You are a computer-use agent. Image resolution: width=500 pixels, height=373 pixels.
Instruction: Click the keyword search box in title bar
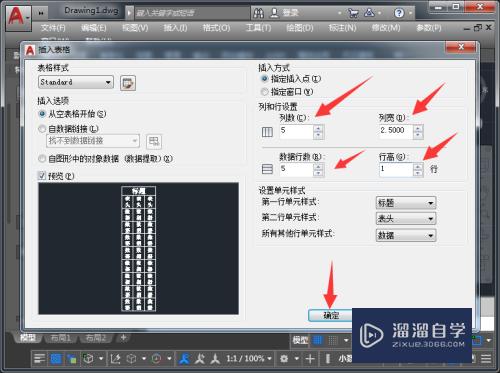(192, 13)
